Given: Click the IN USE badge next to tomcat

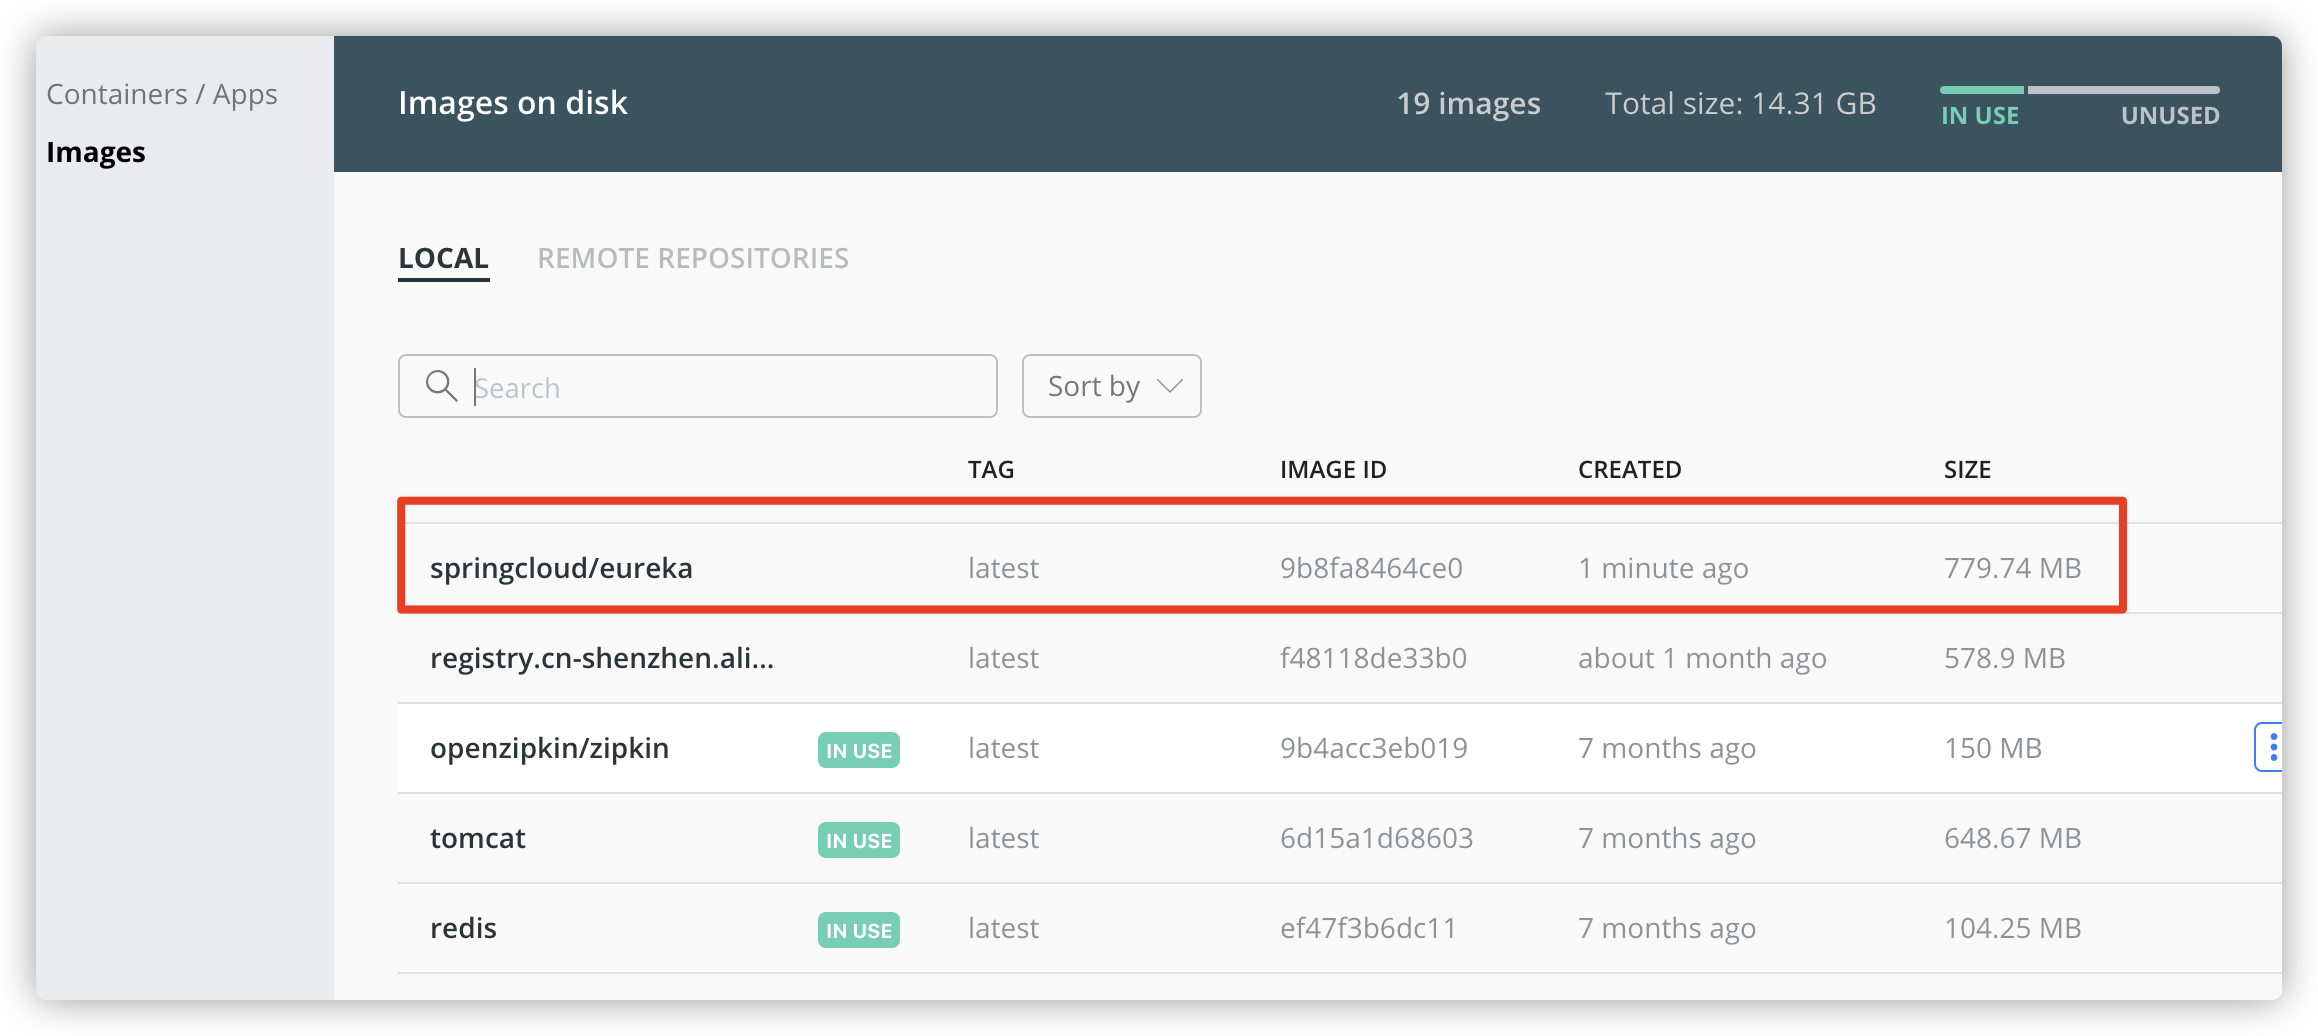Looking at the screenshot, I should pyautogui.click(x=858, y=840).
